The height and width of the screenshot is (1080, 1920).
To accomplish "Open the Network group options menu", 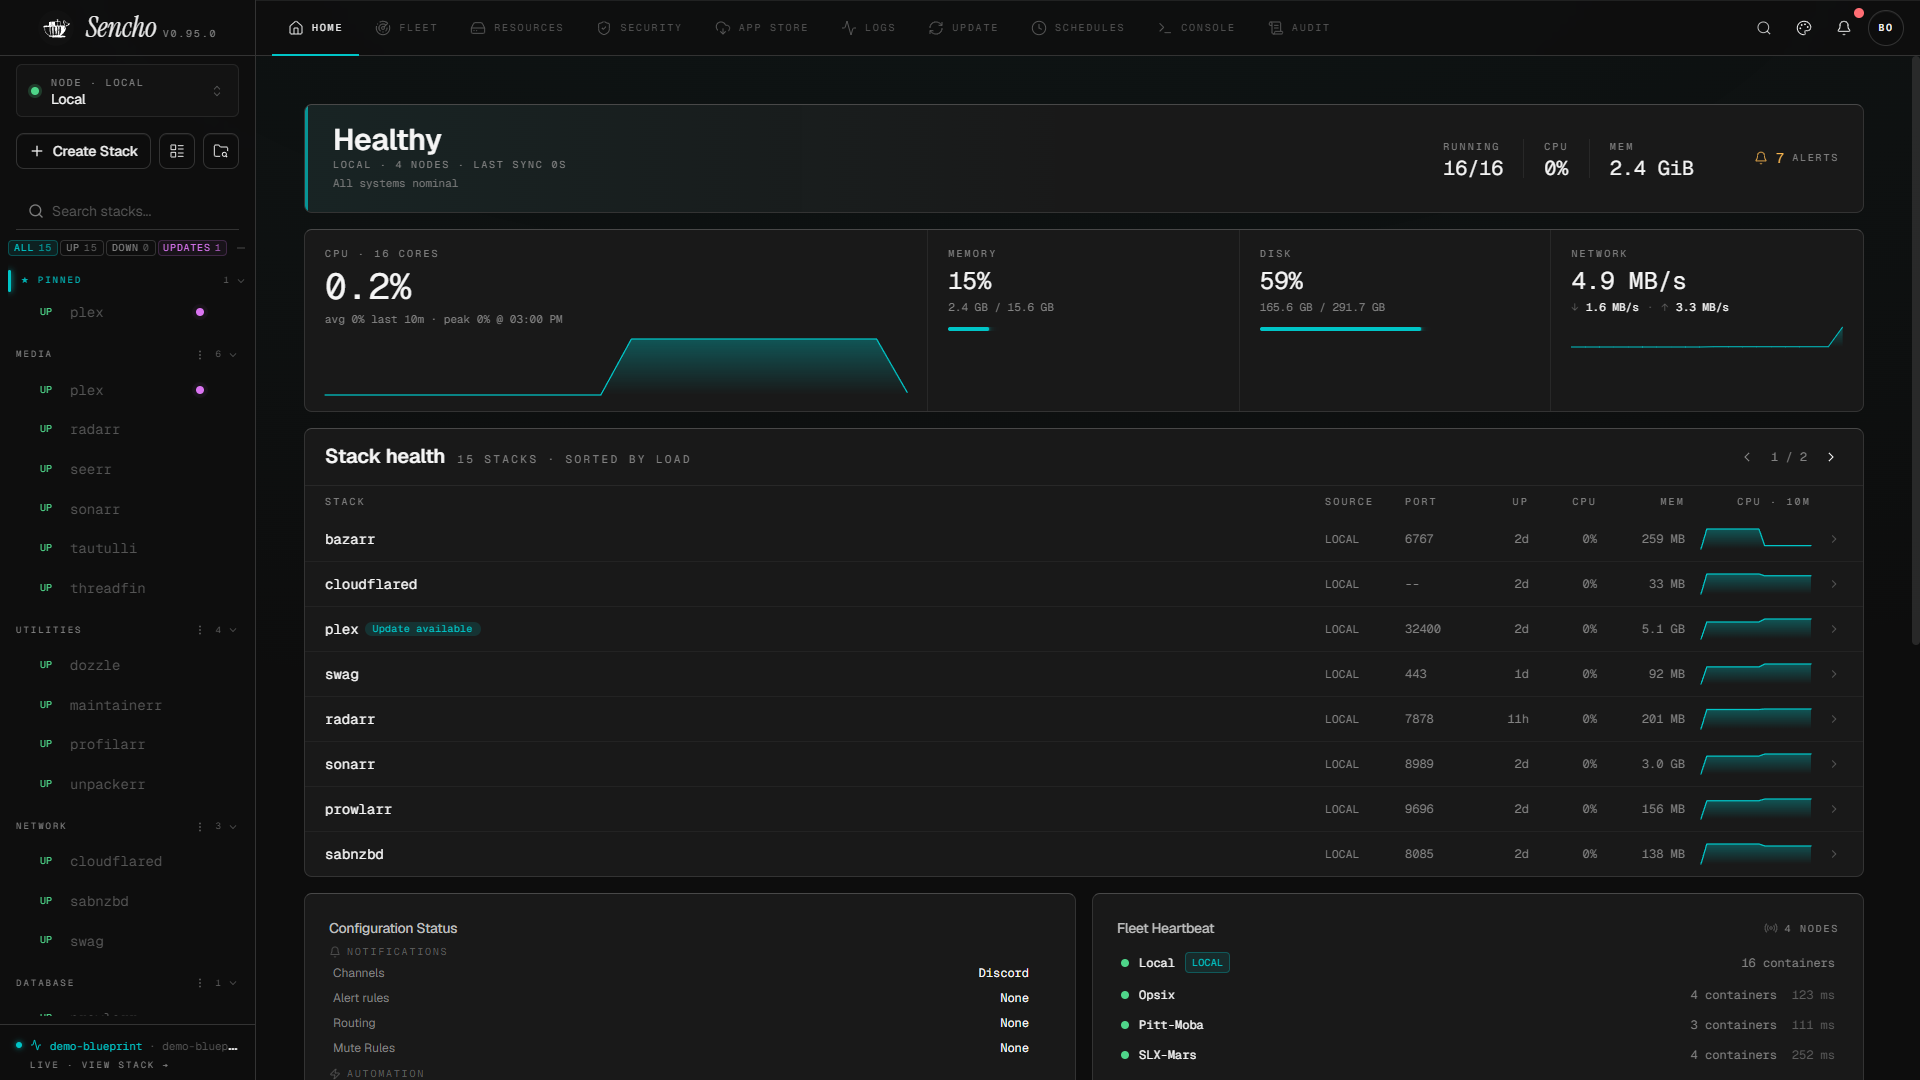I will point(200,826).
